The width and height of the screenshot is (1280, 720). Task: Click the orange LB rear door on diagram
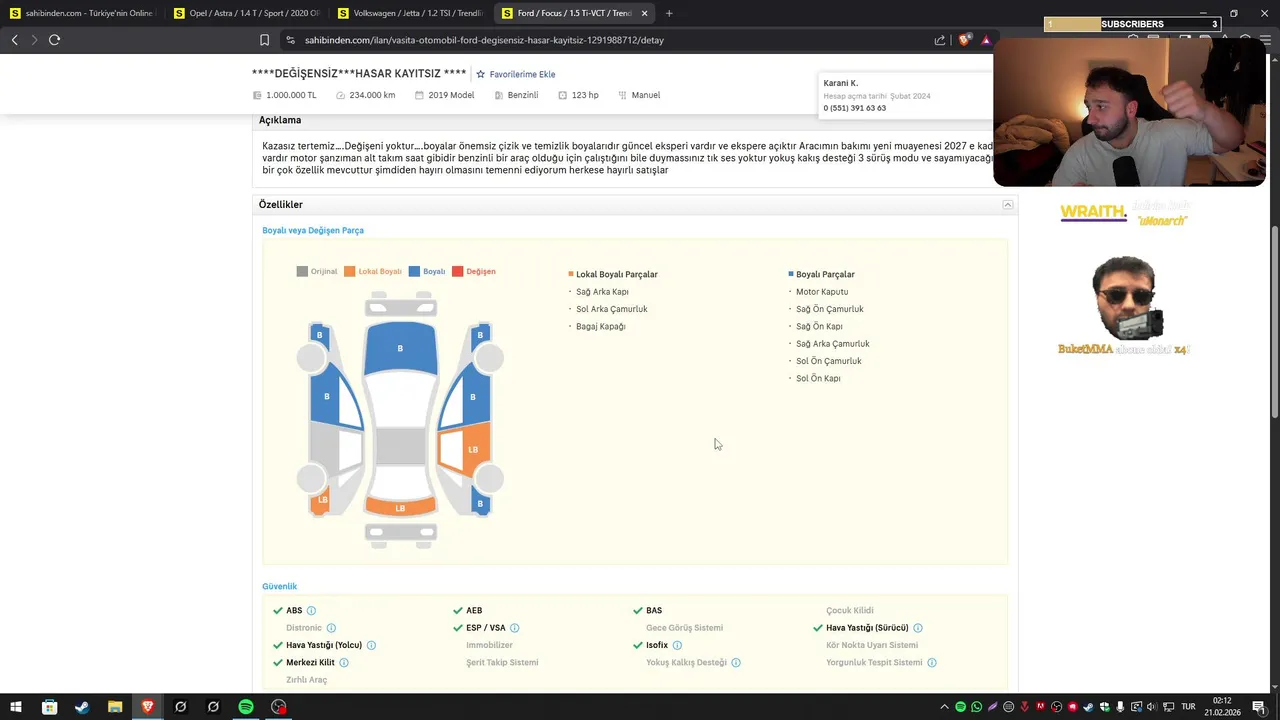point(473,449)
